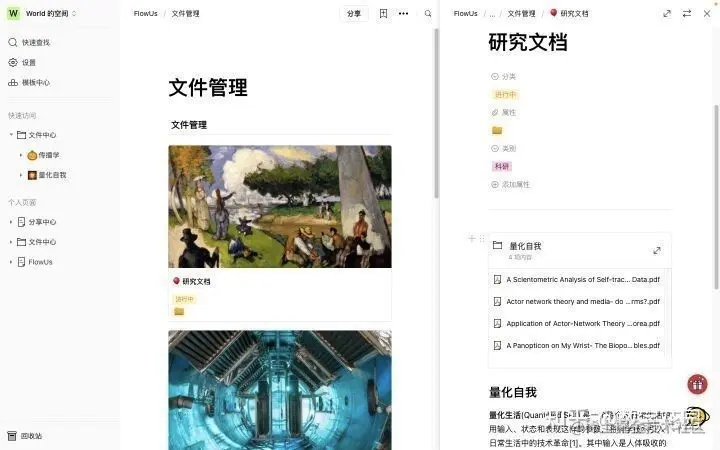Image resolution: width=720 pixels, height=450 pixels.
Task: Click 添加属性 to add a property
Action: pyautogui.click(x=511, y=185)
